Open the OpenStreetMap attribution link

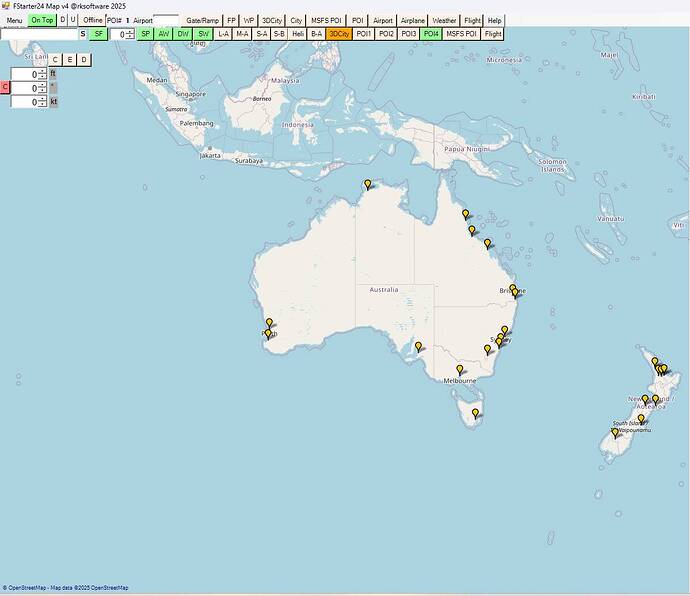66,588
